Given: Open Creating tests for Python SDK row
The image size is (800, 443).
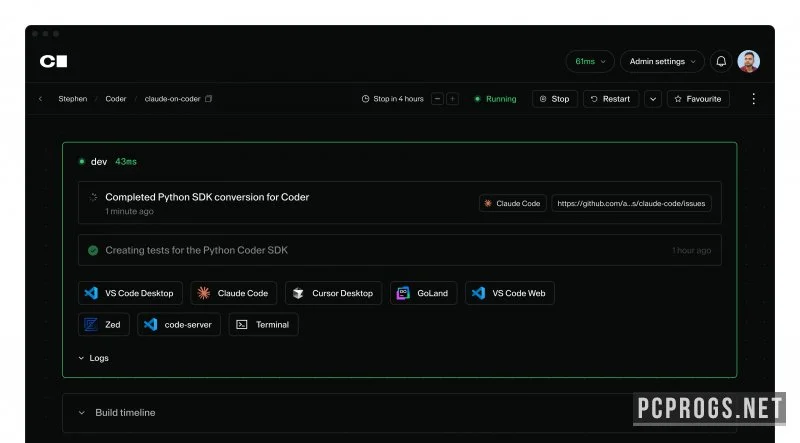Looking at the screenshot, I should coord(399,250).
